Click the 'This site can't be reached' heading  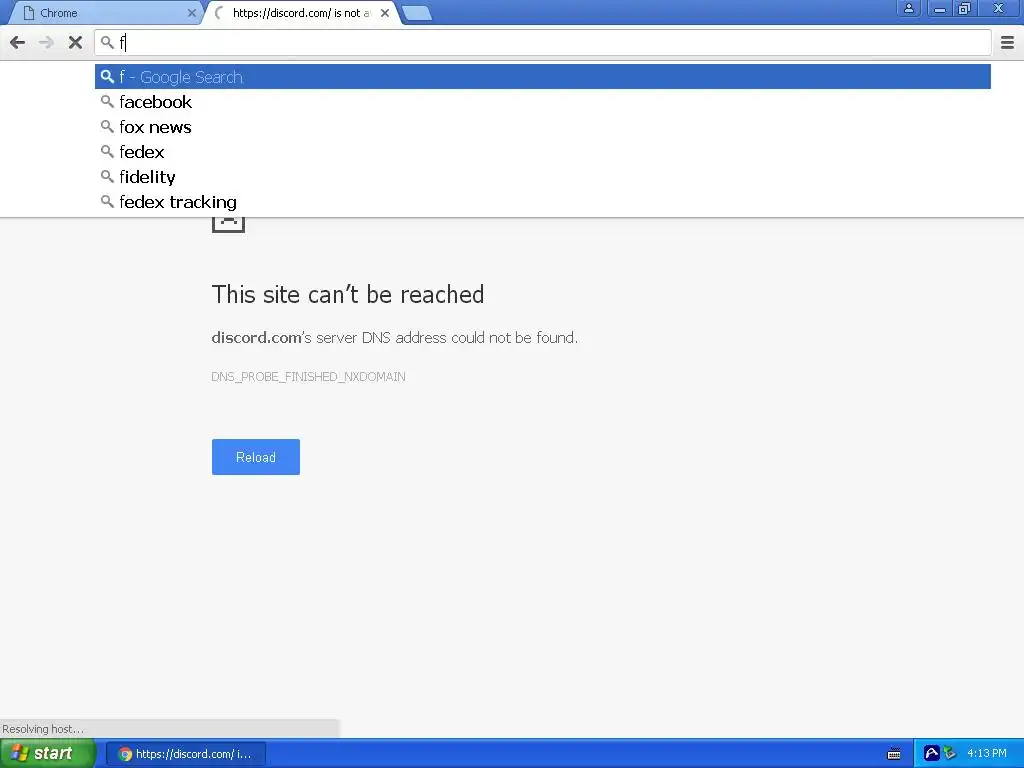point(348,295)
